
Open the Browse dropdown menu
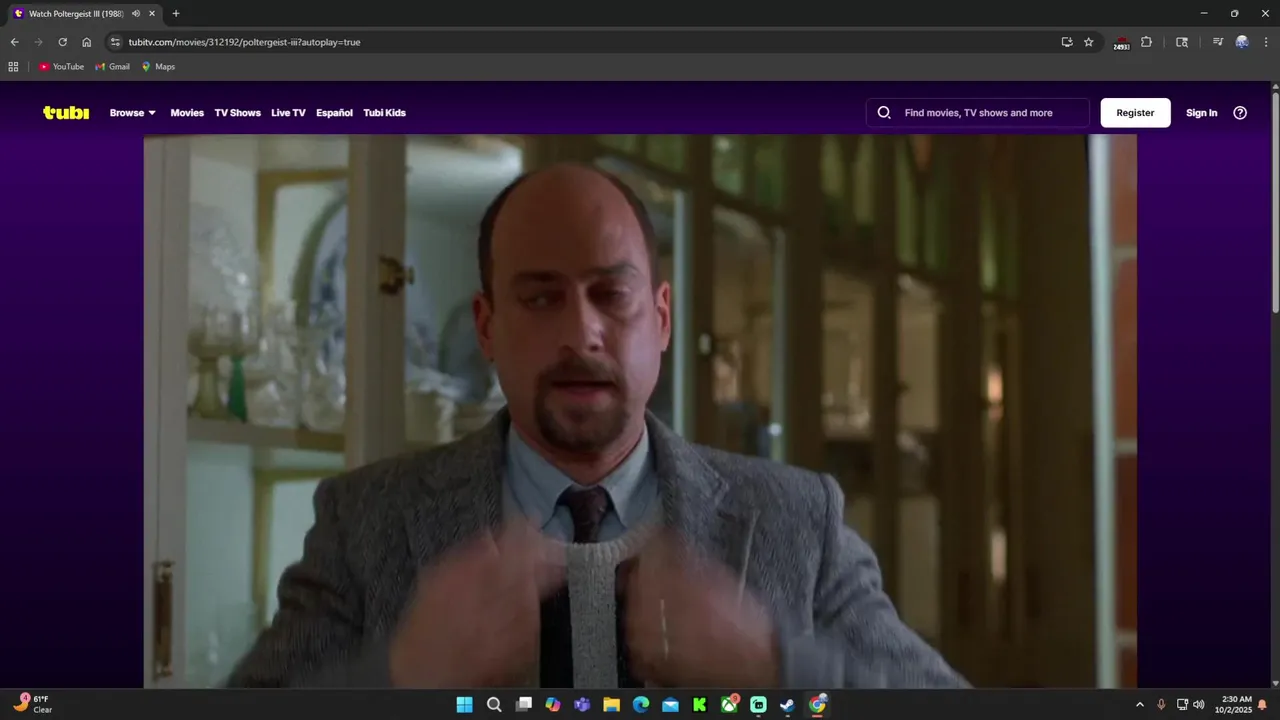click(x=133, y=113)
